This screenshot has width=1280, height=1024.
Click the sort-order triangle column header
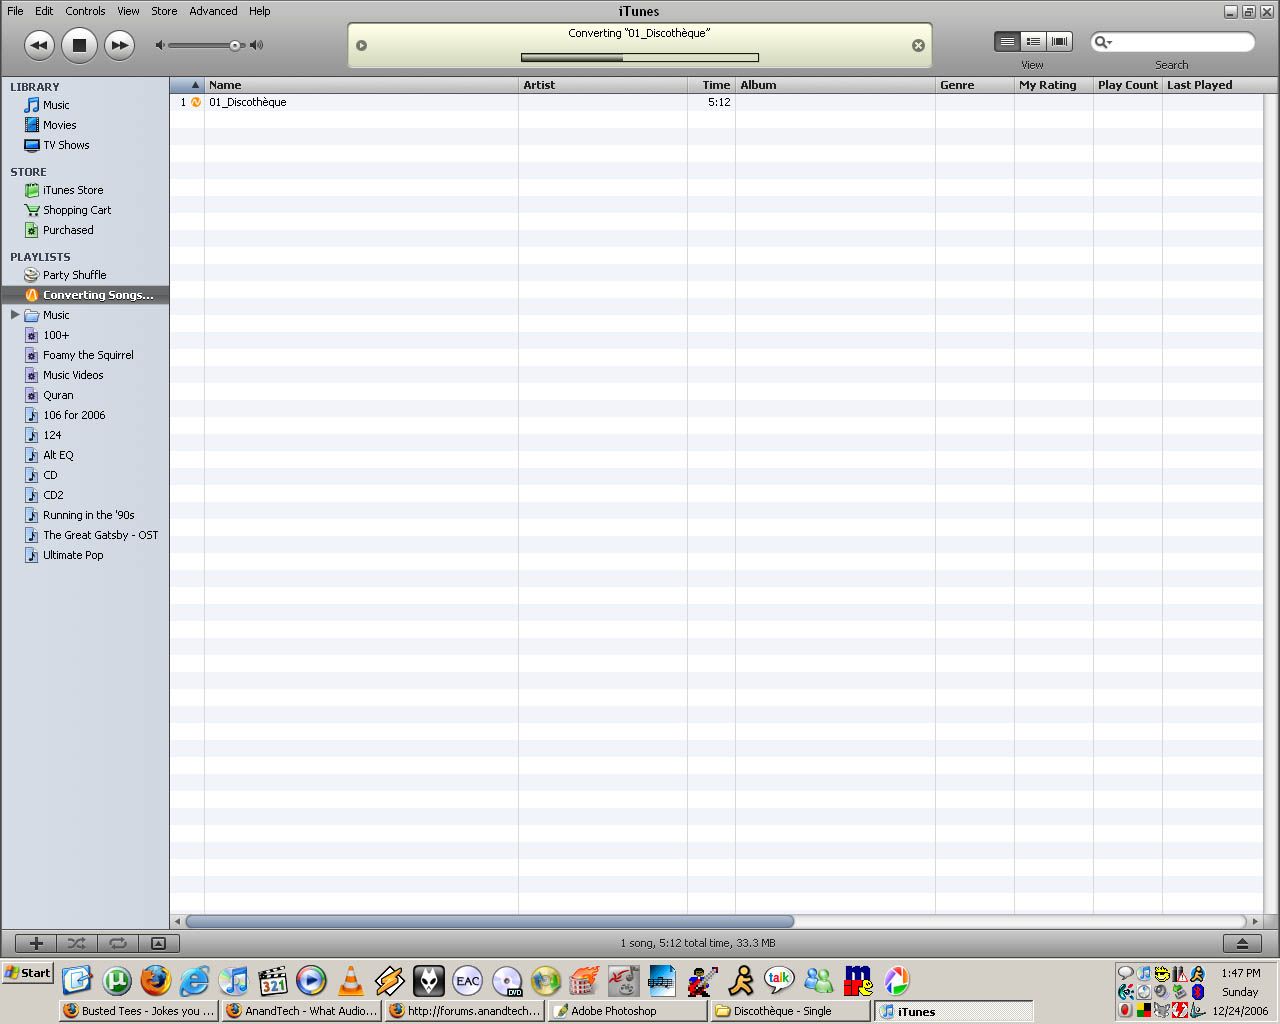coord(187,85)
